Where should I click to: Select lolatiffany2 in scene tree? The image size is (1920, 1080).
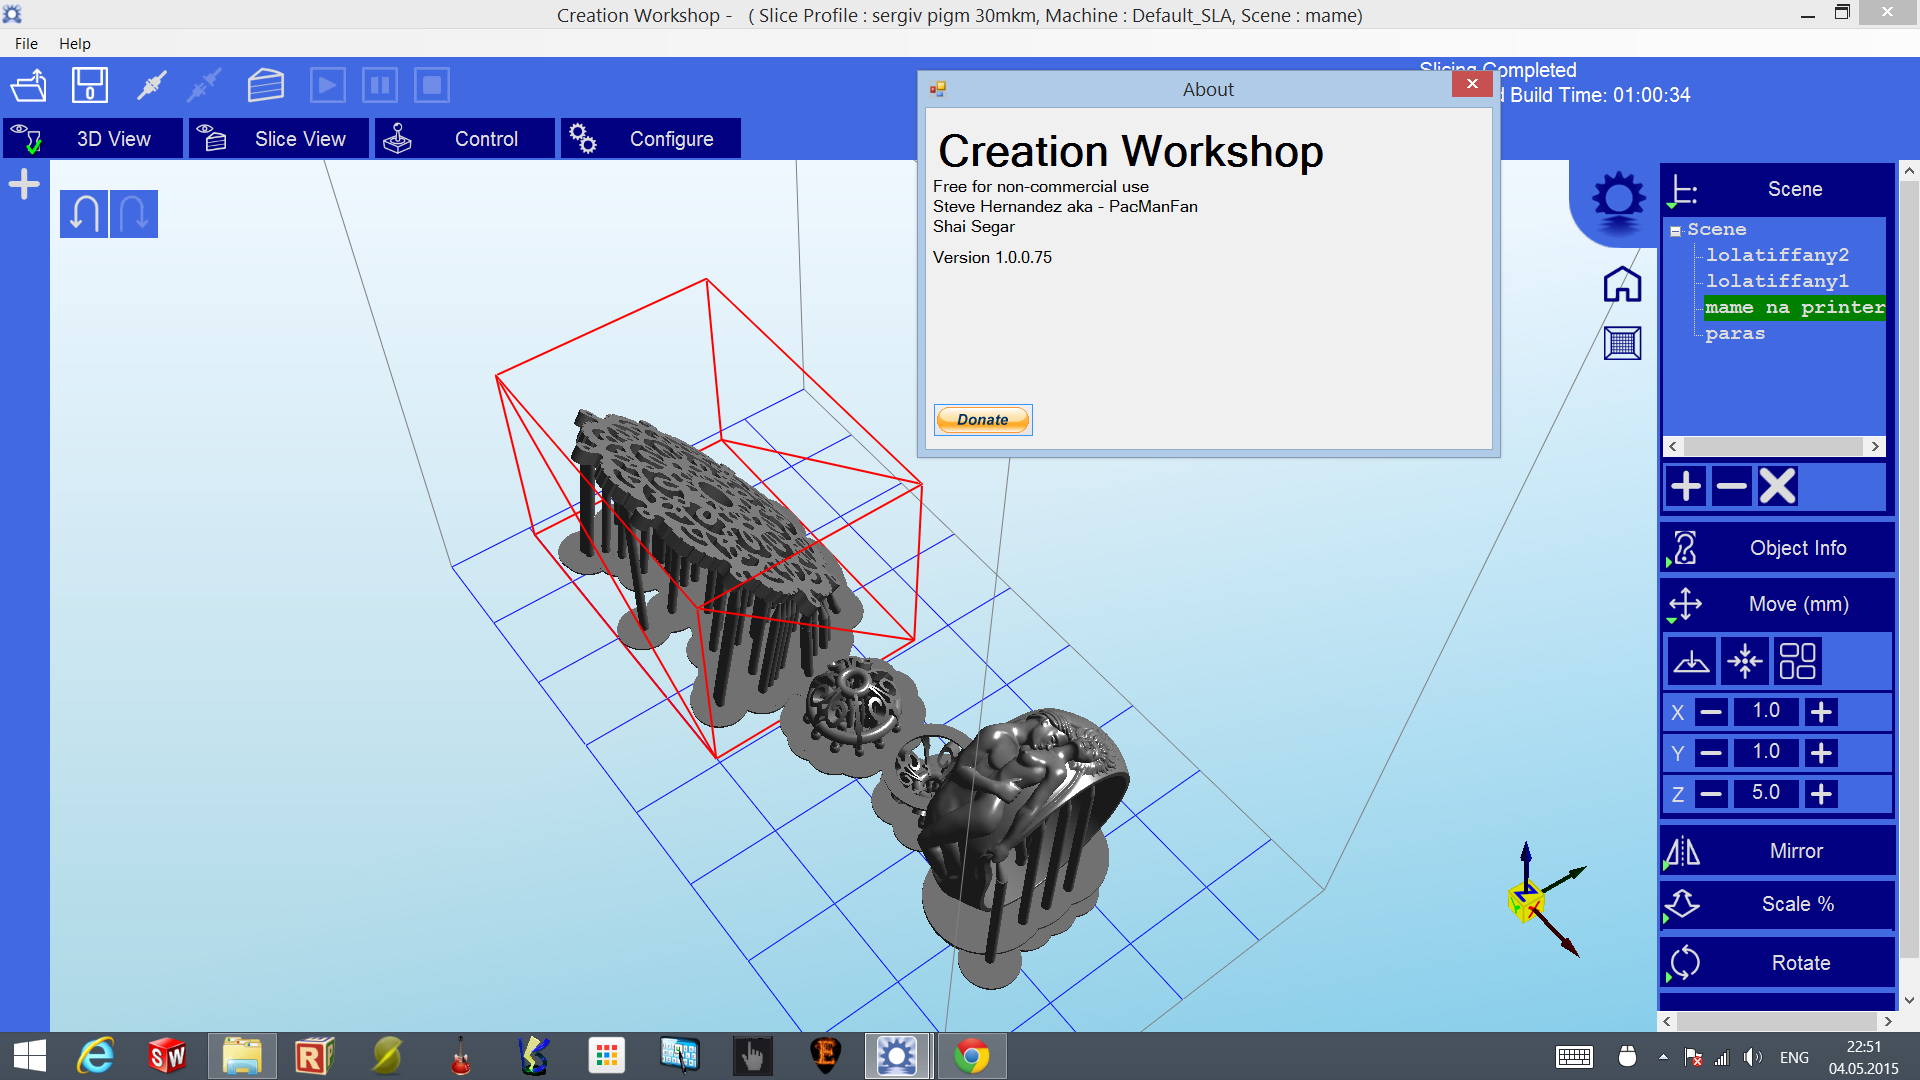click(x=1776, y=255)
